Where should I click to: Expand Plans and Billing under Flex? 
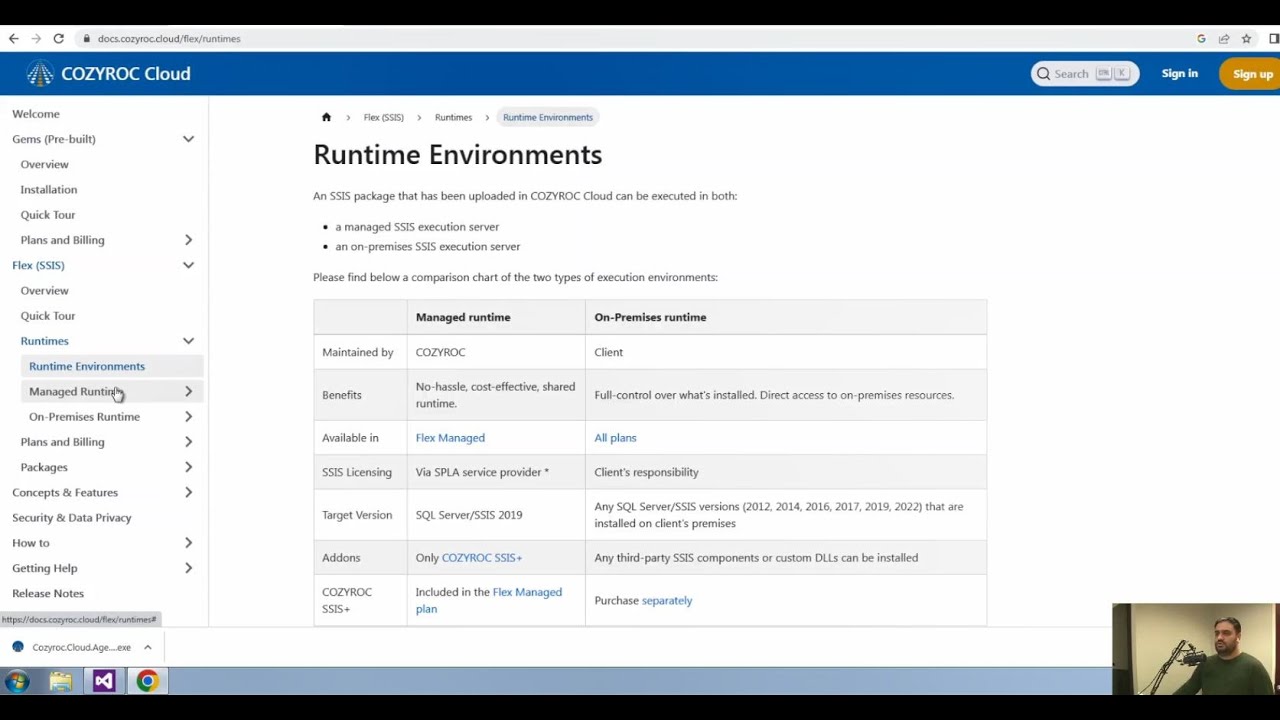click(188, 442)
